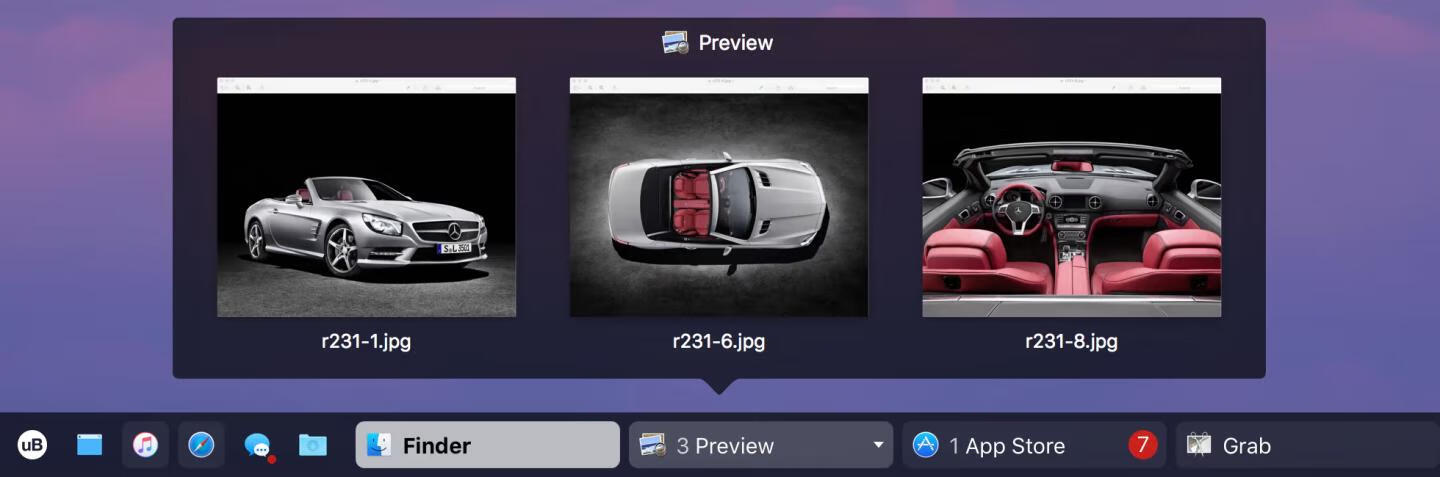Expand the Preview windows dropdown arrow
Image resolution: width=1440 pixels, height=477 pixels.
click(878, 445)
